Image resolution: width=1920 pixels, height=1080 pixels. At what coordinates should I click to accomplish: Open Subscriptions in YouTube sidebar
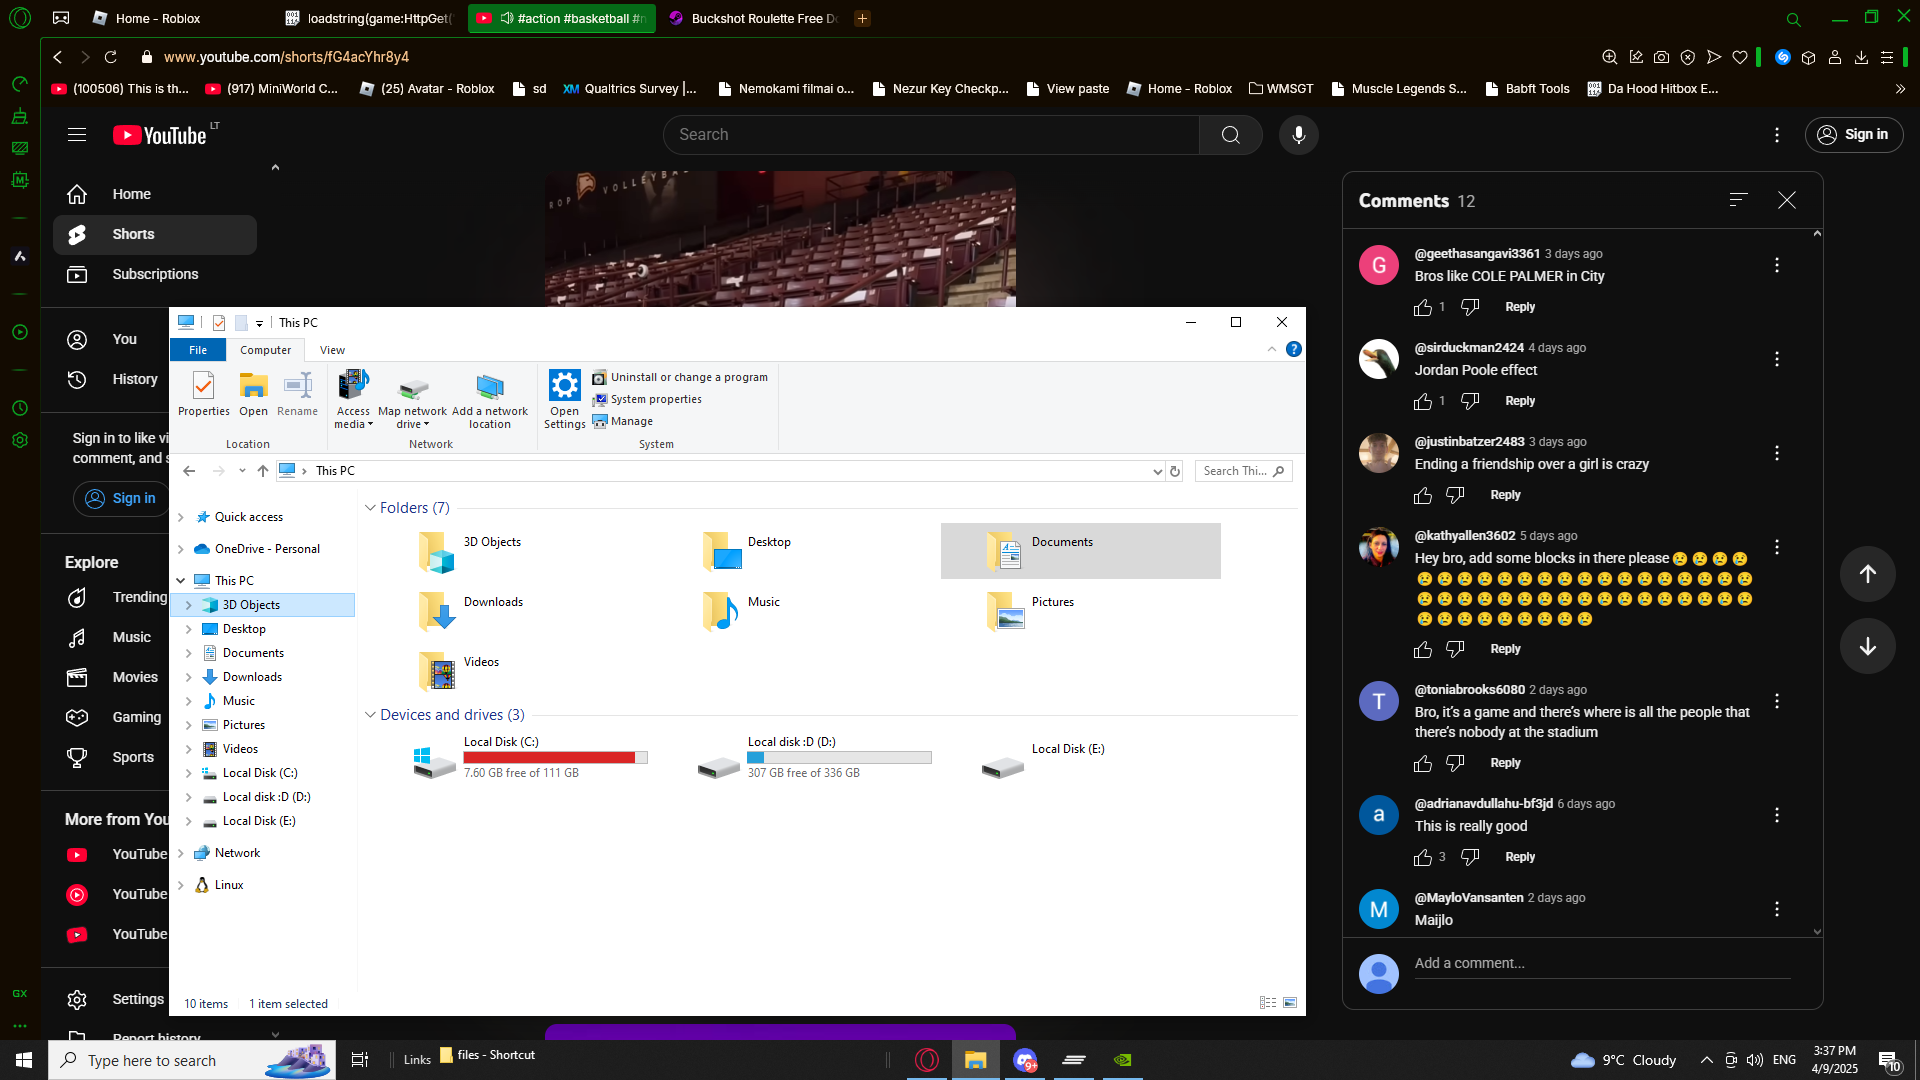[155, 274]
